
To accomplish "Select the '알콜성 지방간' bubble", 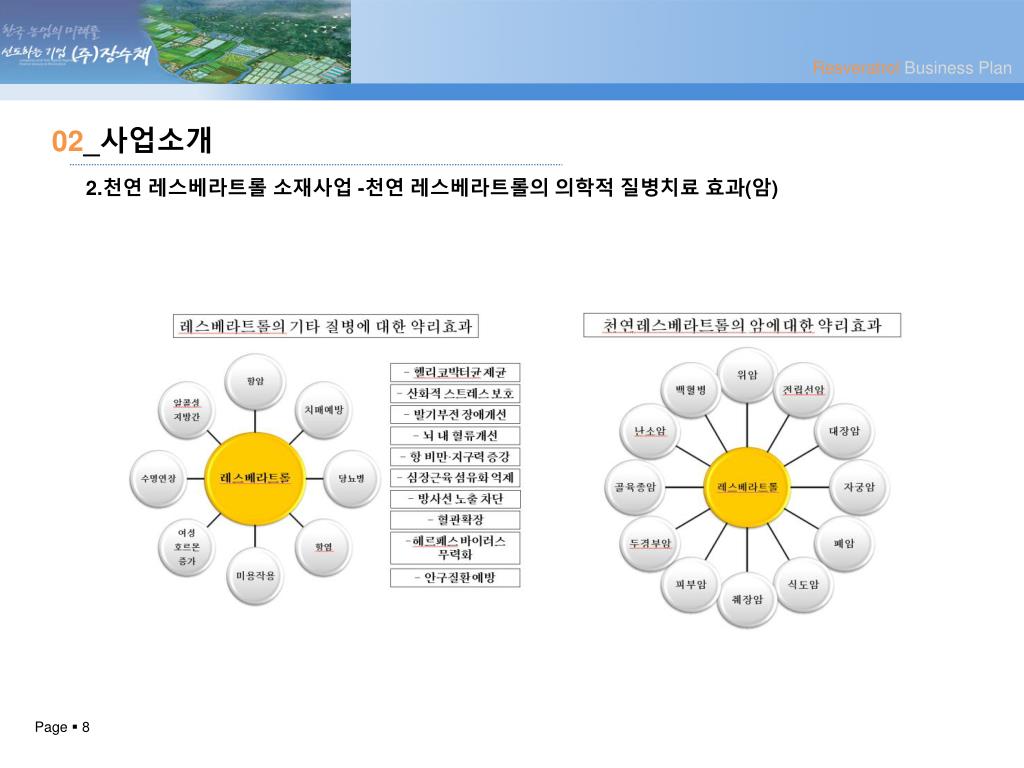I will 187,410.
